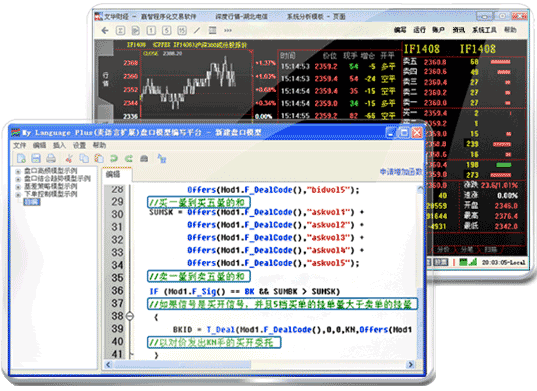Click the vertical scrollbar thumb in editor
Image resolution: width=537 pixels, height=391 pixels.
pyautogui.click(x=420, y=324)
